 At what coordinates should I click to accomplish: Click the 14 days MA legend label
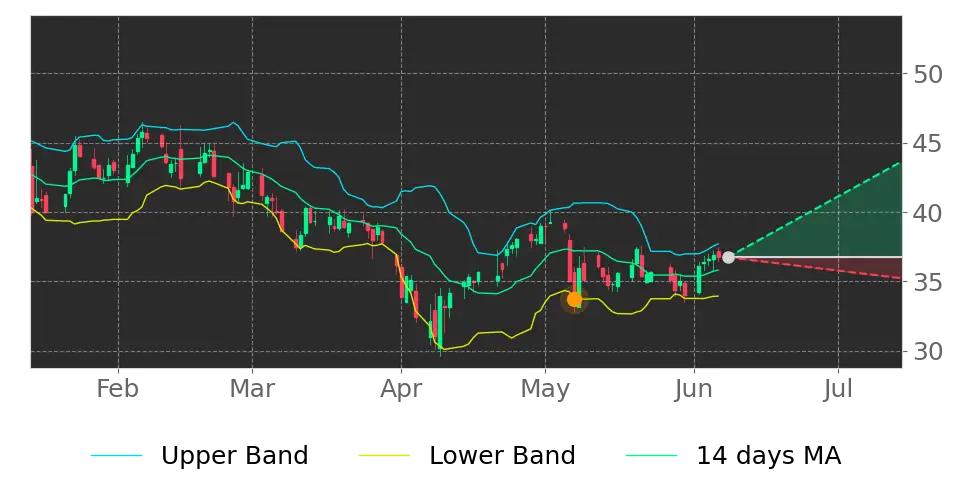pyautogui.click(x=769, y=456)
